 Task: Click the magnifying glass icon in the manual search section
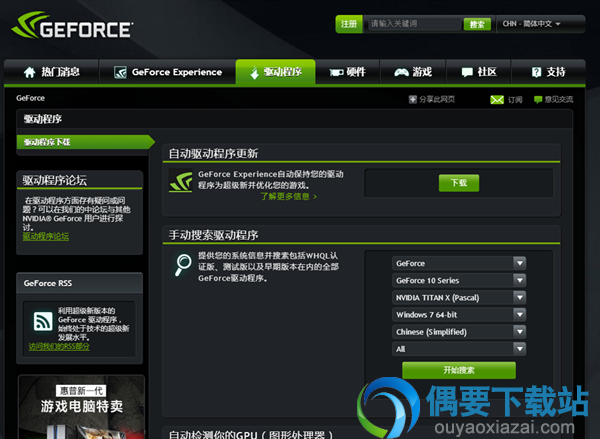point(183,265)
